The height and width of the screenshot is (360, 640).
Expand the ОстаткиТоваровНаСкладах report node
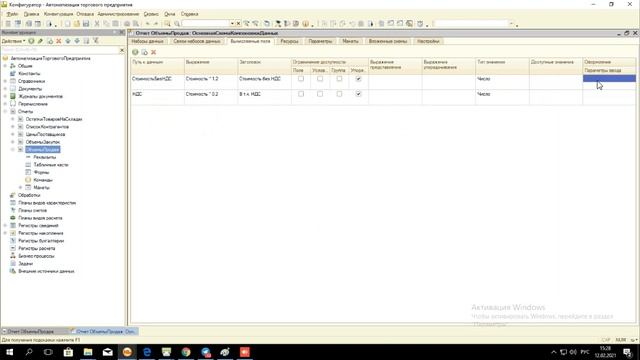pyautogui.click(x=13, y=119)
